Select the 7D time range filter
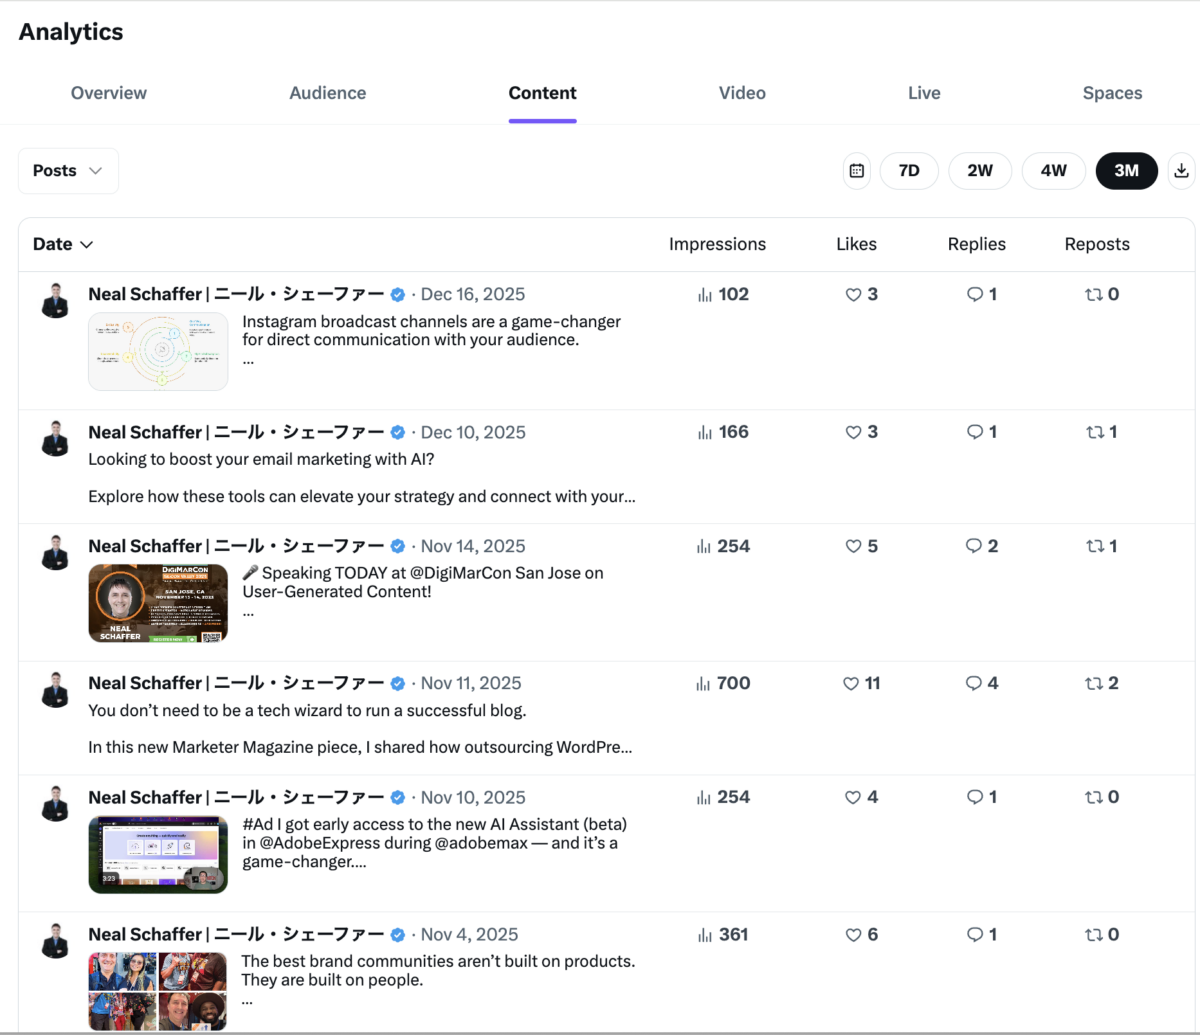The image size is (1200, 1035). [x=909, y=170]
